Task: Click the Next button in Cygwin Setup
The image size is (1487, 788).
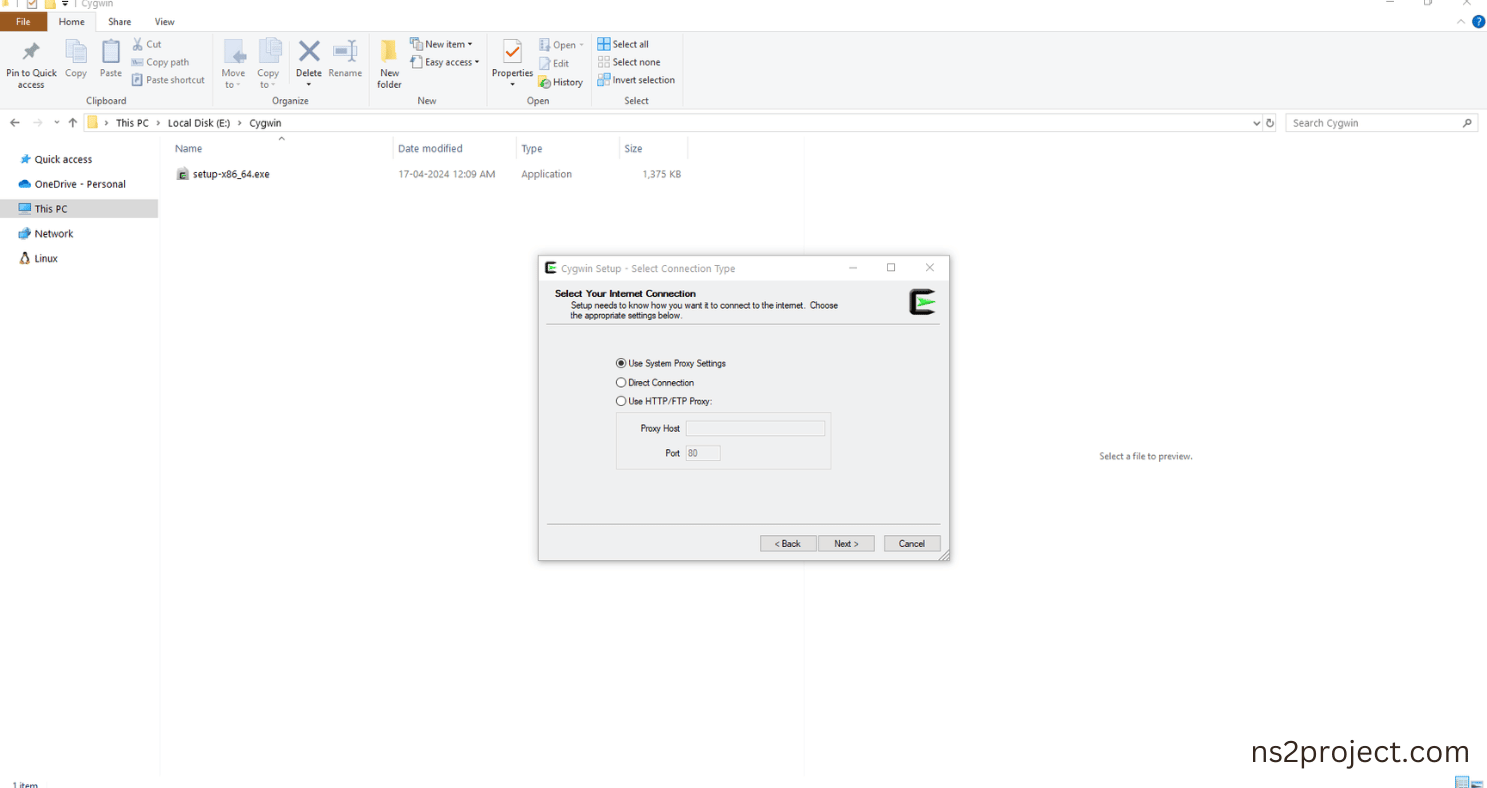Action: [846, 544]
